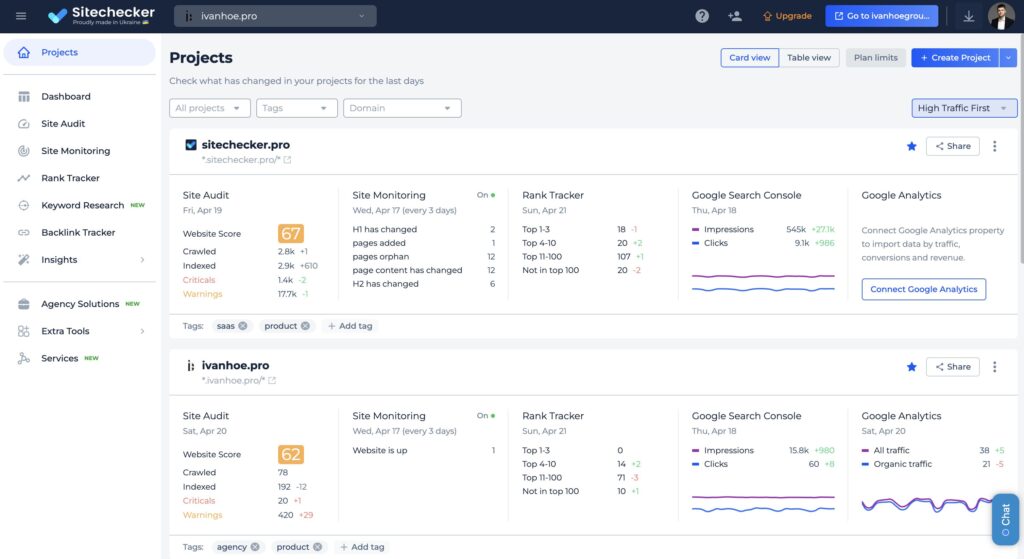Click the Backlink Tracker link icon
Viewport: 1024px width, 559px height.
tap(24, 232)
